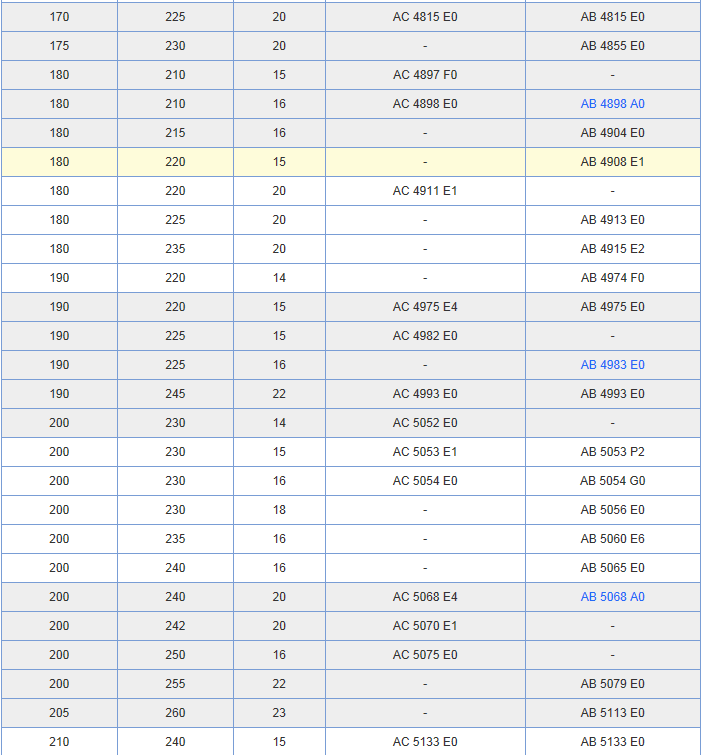Click the AC 4897 F0 entry
The height and width of the screenshot is (755, 703).
click(425, 75)
